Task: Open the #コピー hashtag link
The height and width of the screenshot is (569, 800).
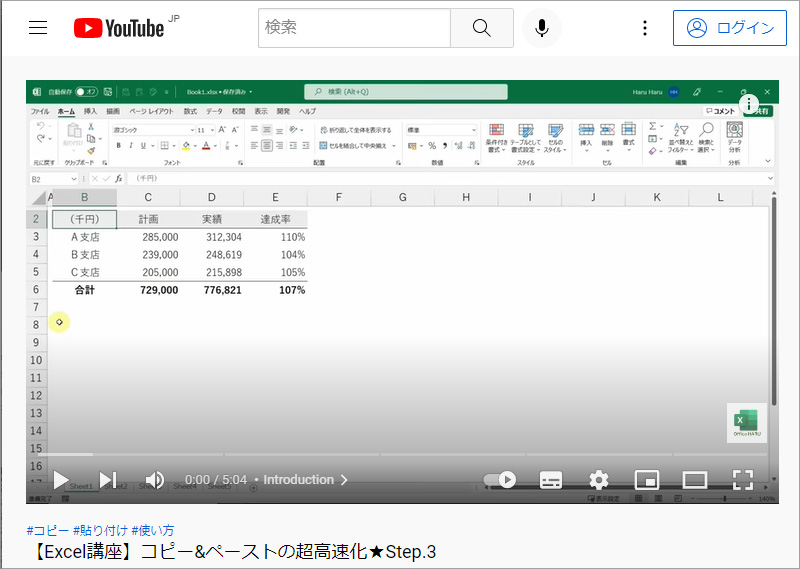Action: click(47, 530)
